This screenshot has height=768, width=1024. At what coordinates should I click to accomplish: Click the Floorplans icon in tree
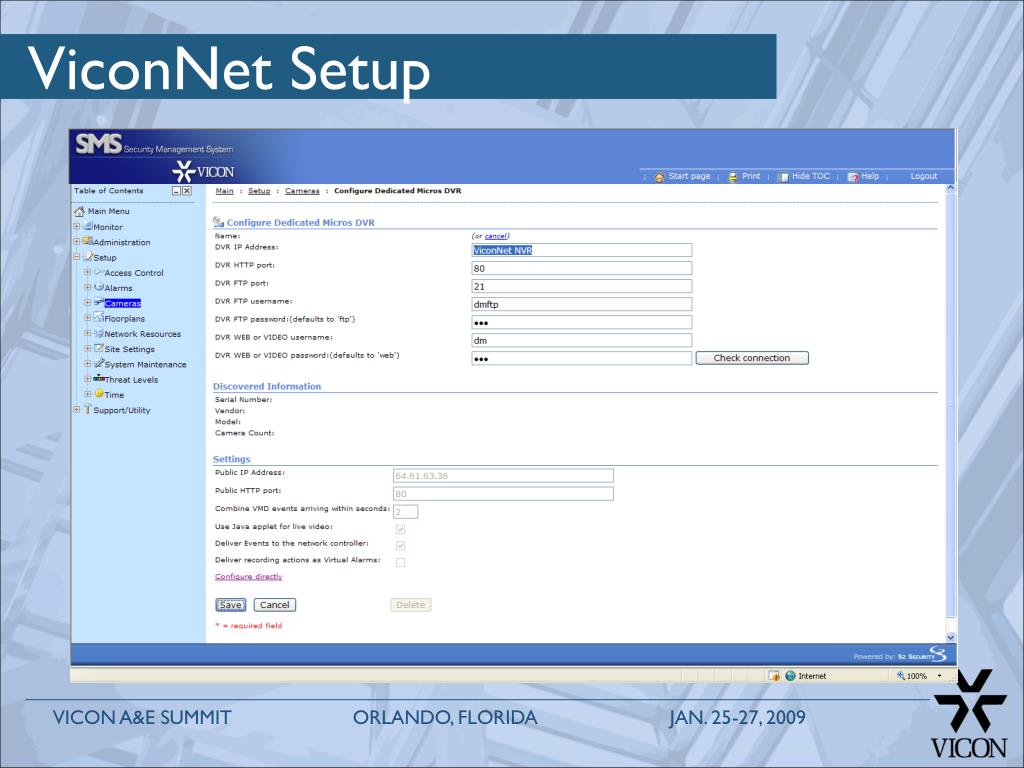pos(99,317)
